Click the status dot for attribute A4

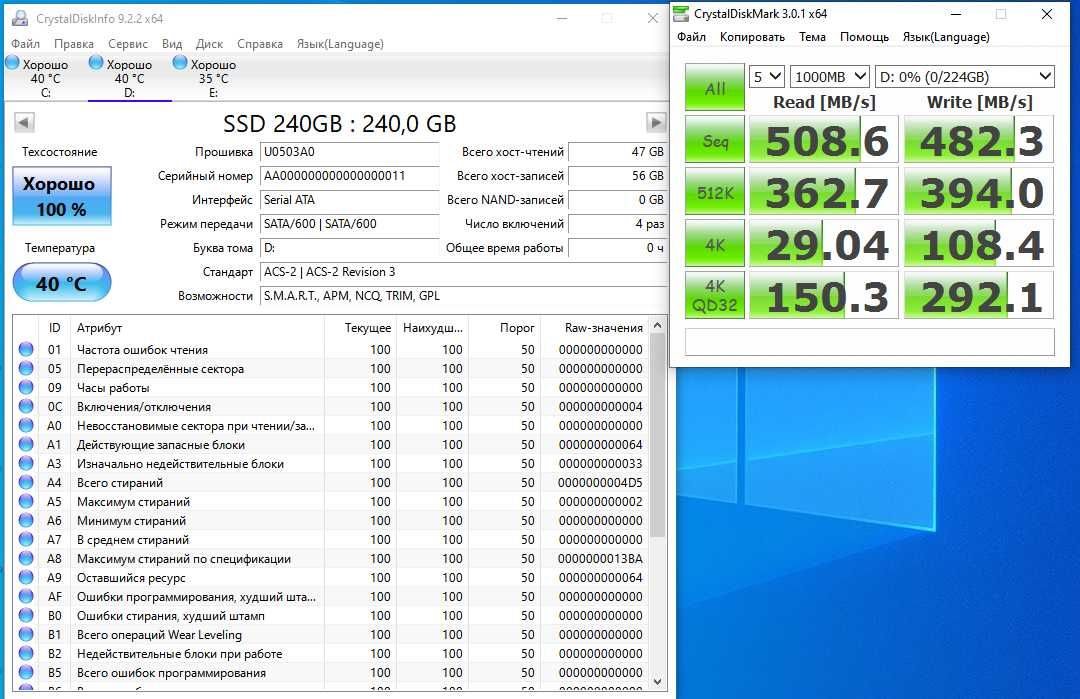26,482
